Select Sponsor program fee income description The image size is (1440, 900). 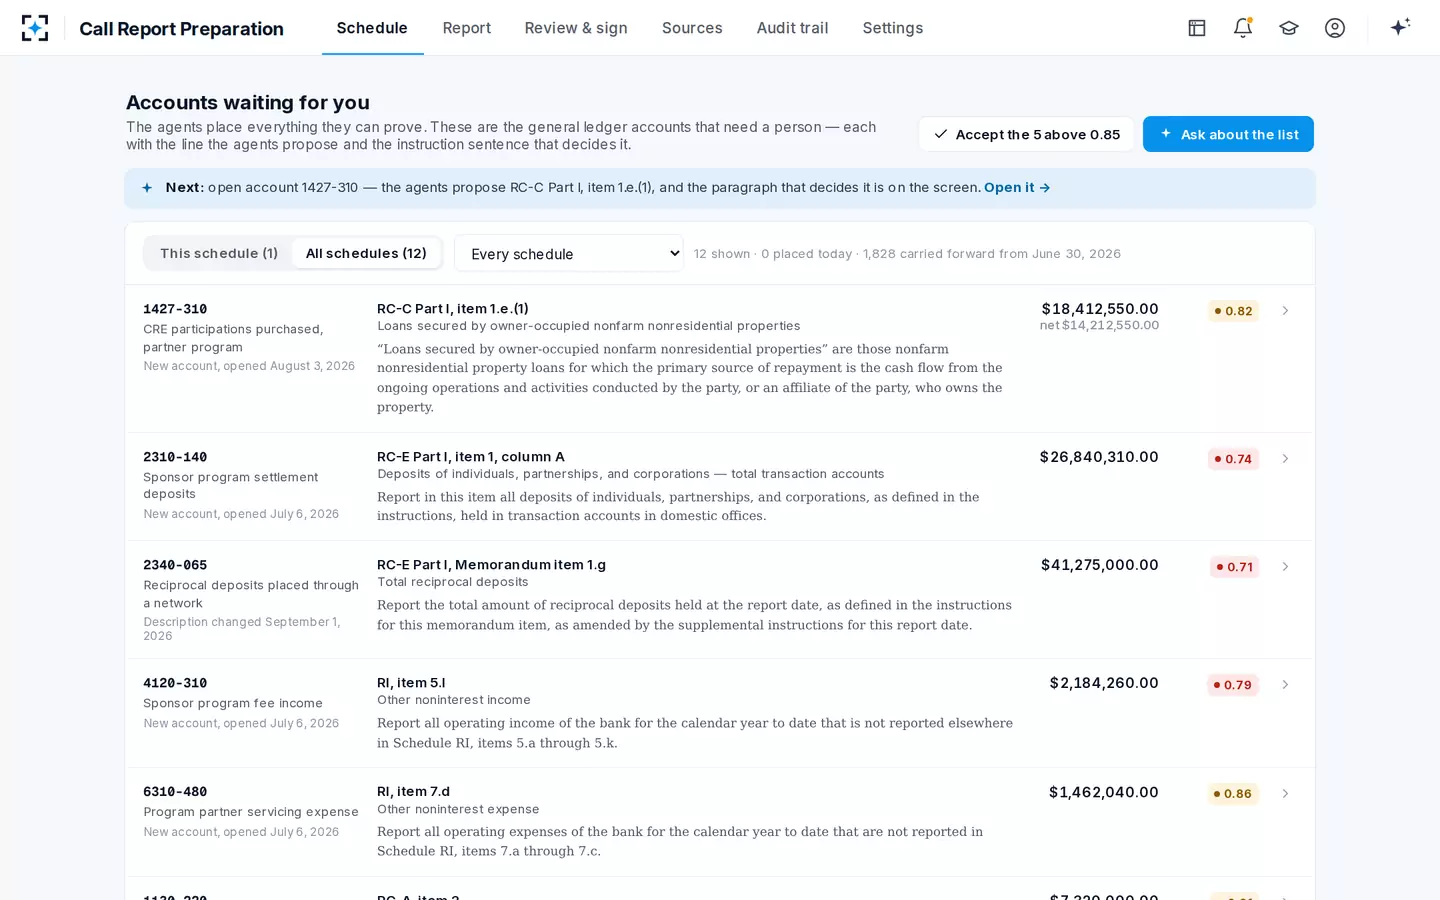[x=233, y=703]
